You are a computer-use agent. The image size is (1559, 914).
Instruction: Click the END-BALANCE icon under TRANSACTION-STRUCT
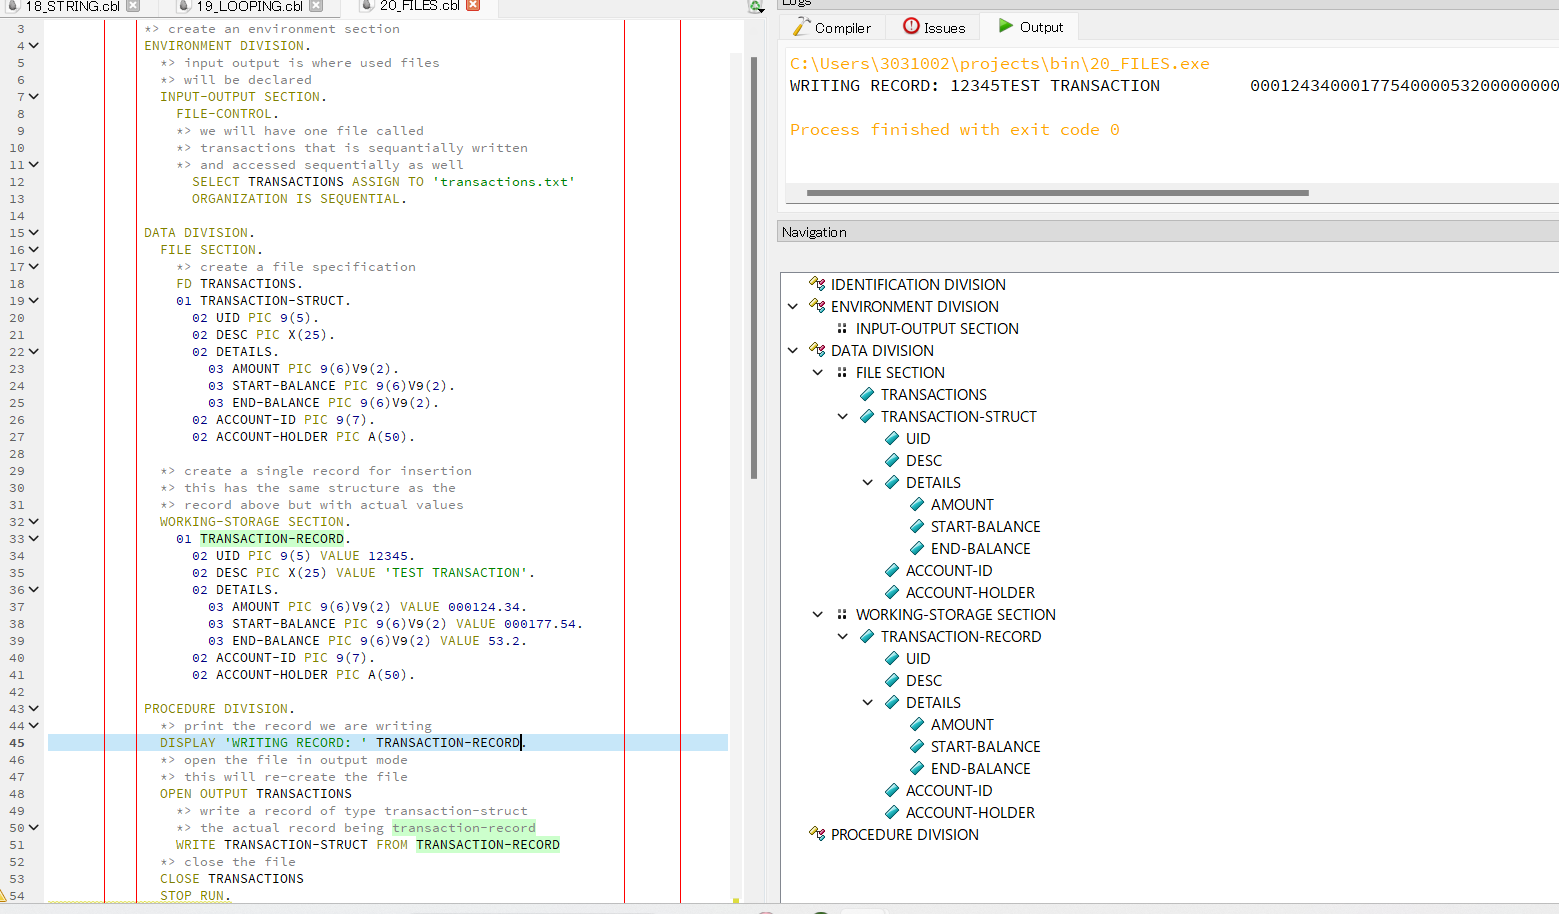click(x=917, y=548)
